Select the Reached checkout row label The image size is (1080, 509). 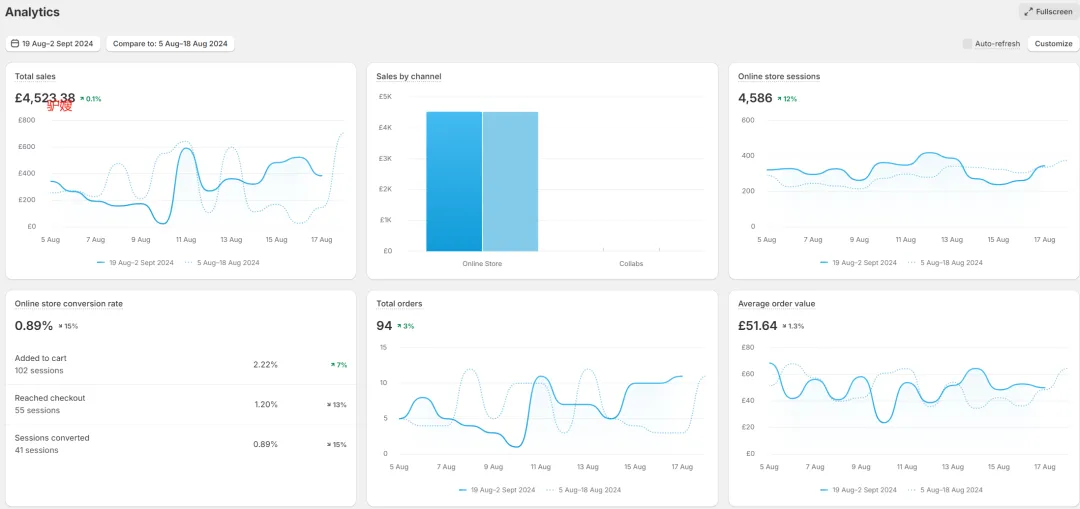(50, 398)
